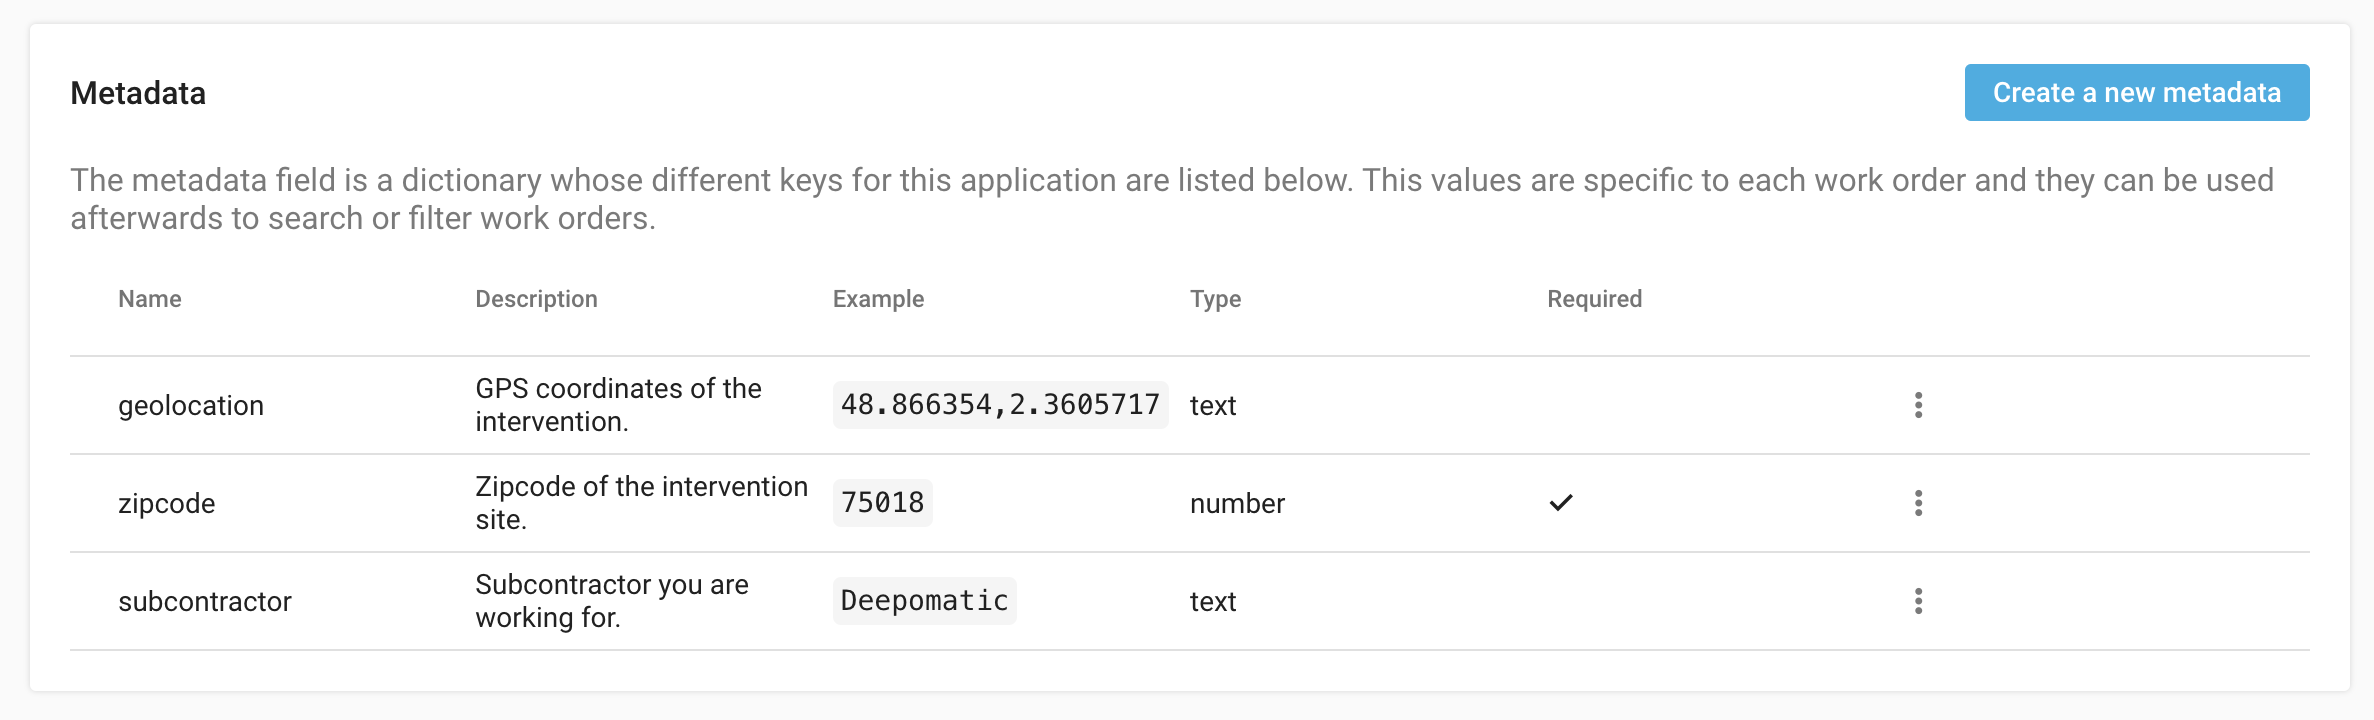Image resolution: width=2374 pixels, height=720 pixels.
Task: Select the zipcode metadata name
Action: (167, 503)
